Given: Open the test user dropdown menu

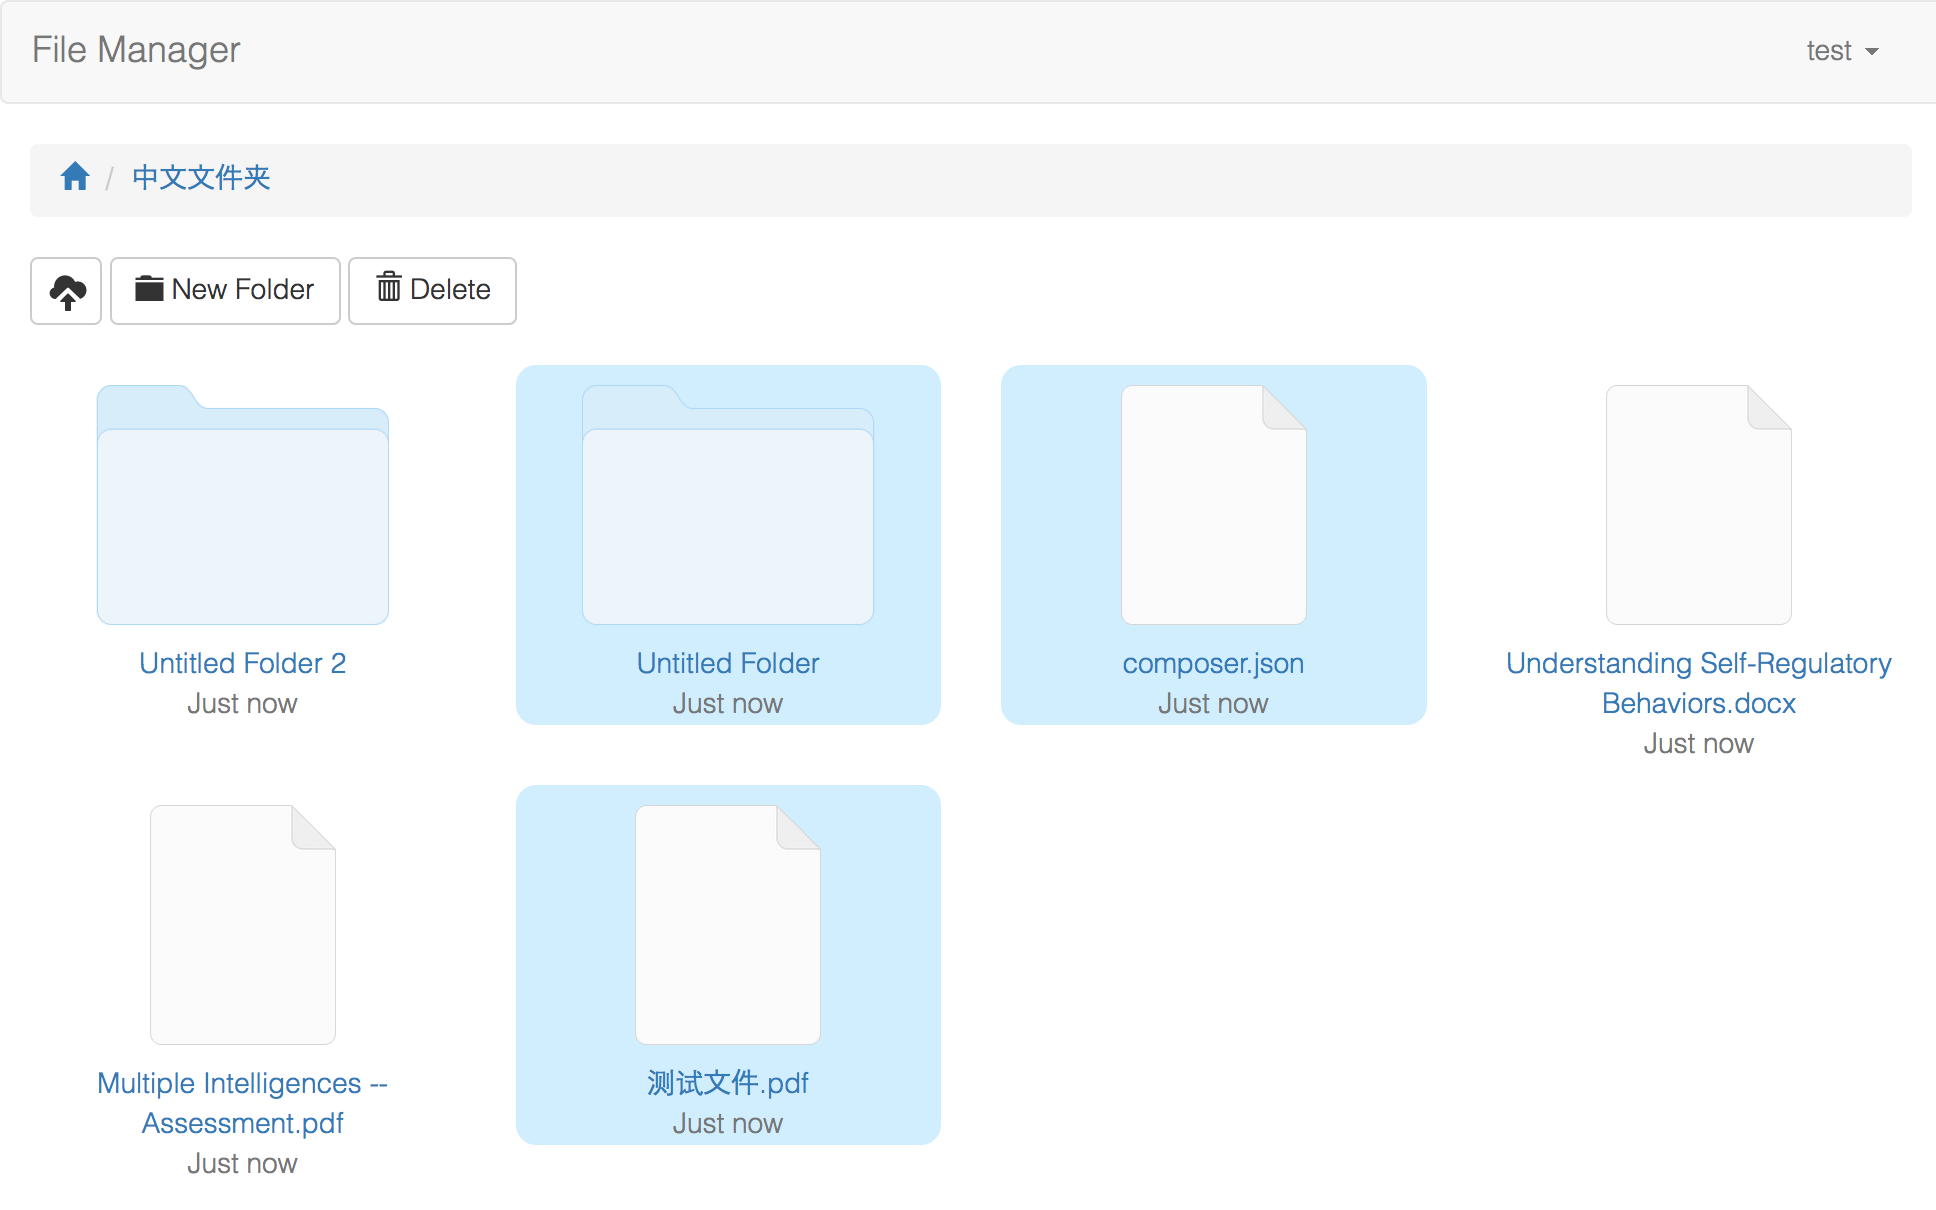Looking at the screenshot, I should [x=1841, y=51].
